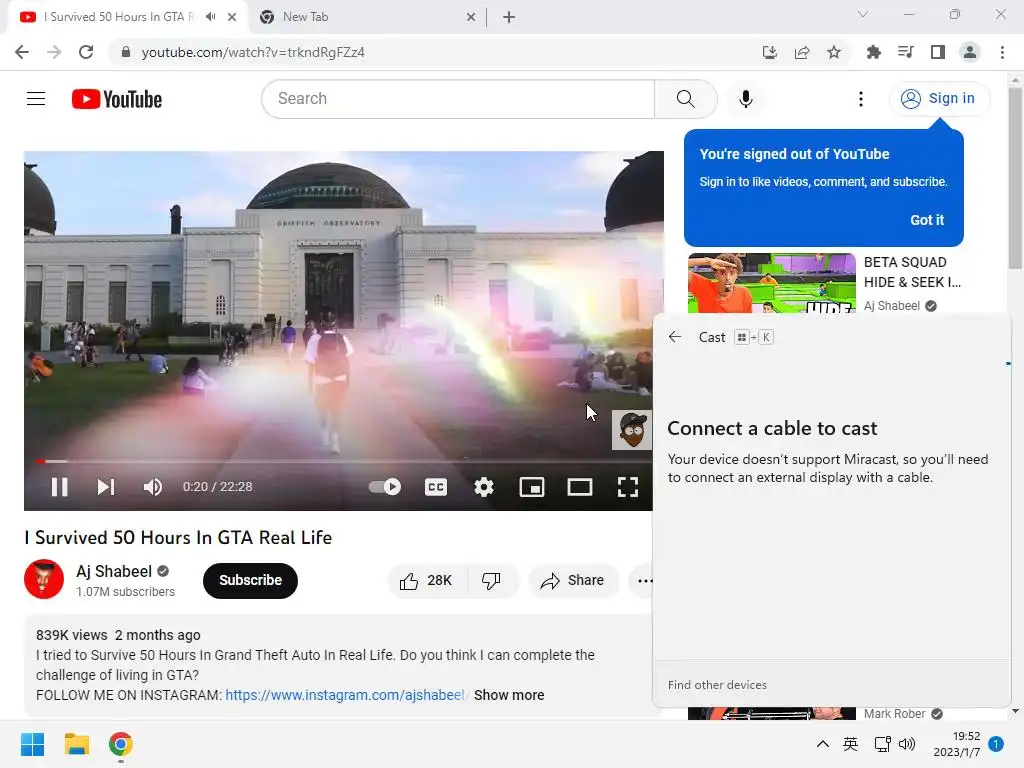The image size is (1024, 768).
Task: Toggle autoplay switch in player
Action: [x=385, y=487]
